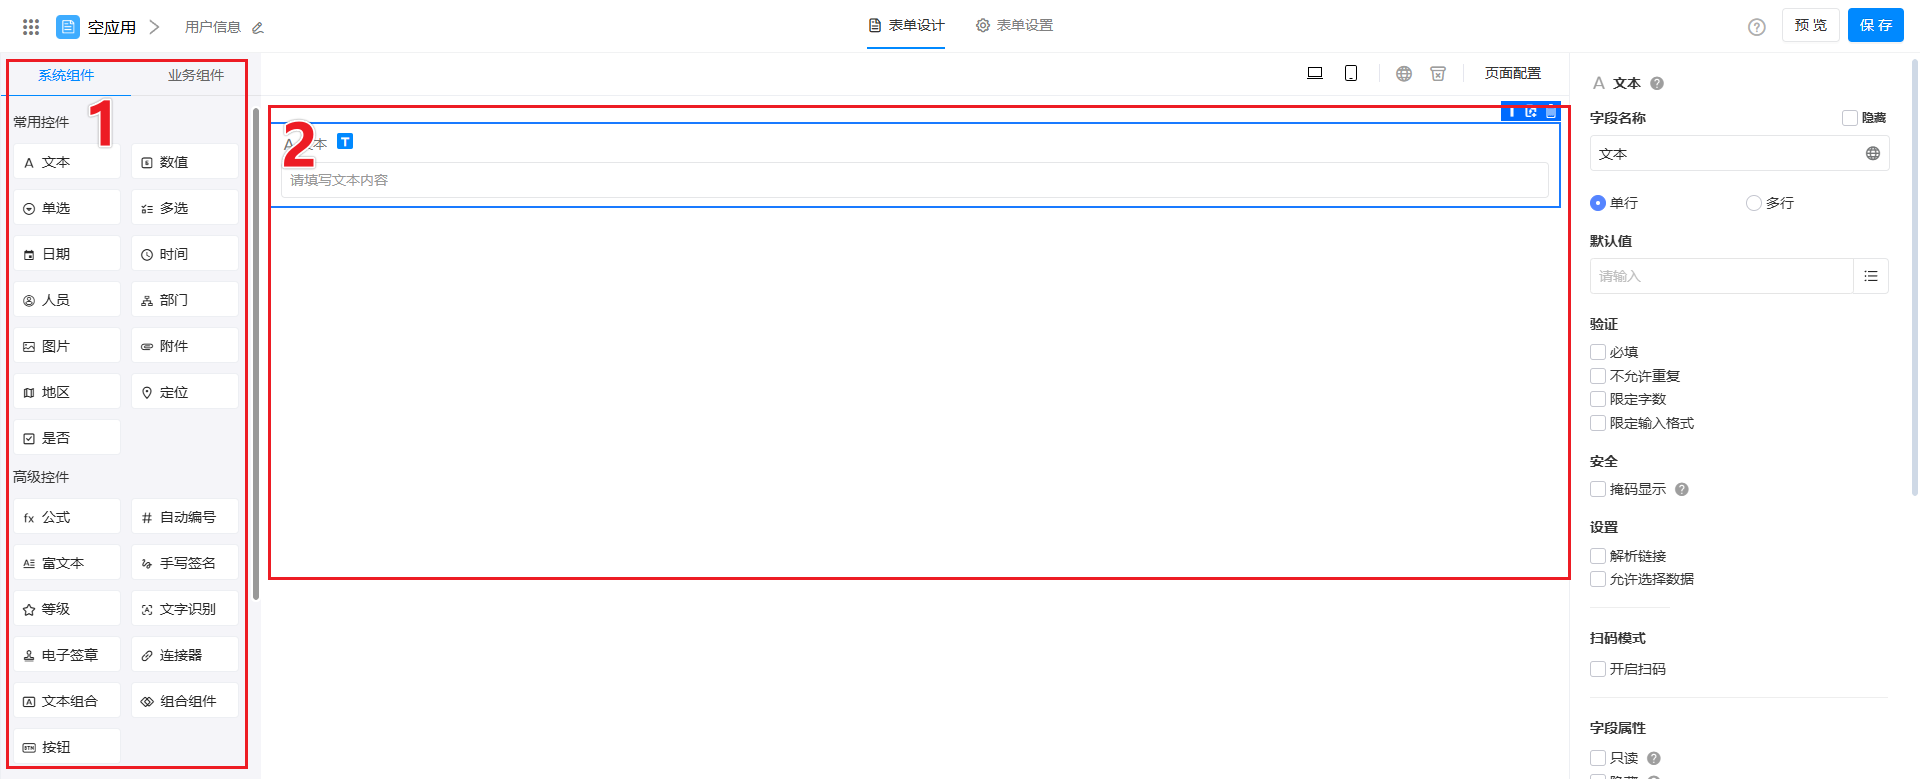
Task: Select the 多行 radio button
Action: click(x=1753, y=203)
